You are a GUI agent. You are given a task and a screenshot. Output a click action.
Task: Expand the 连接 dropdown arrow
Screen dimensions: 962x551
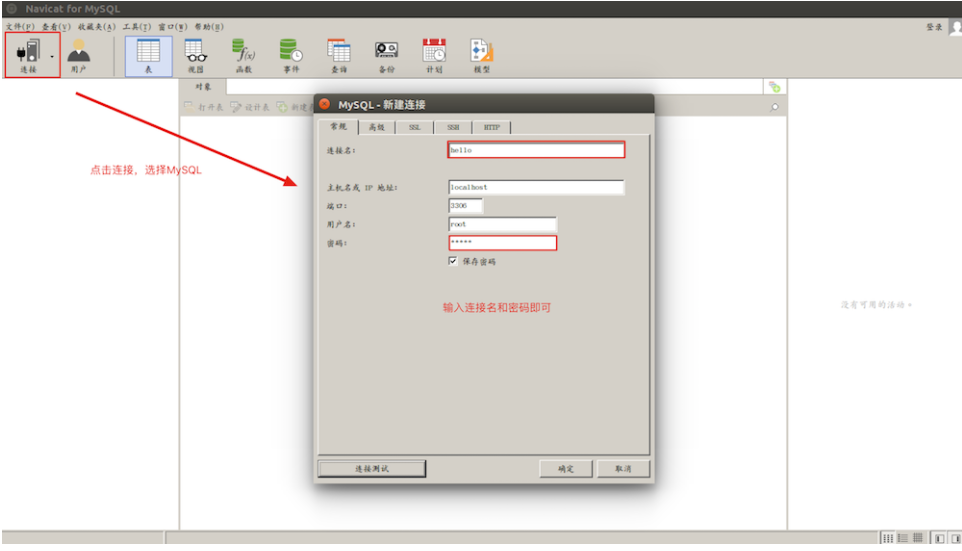coord(52,56)
